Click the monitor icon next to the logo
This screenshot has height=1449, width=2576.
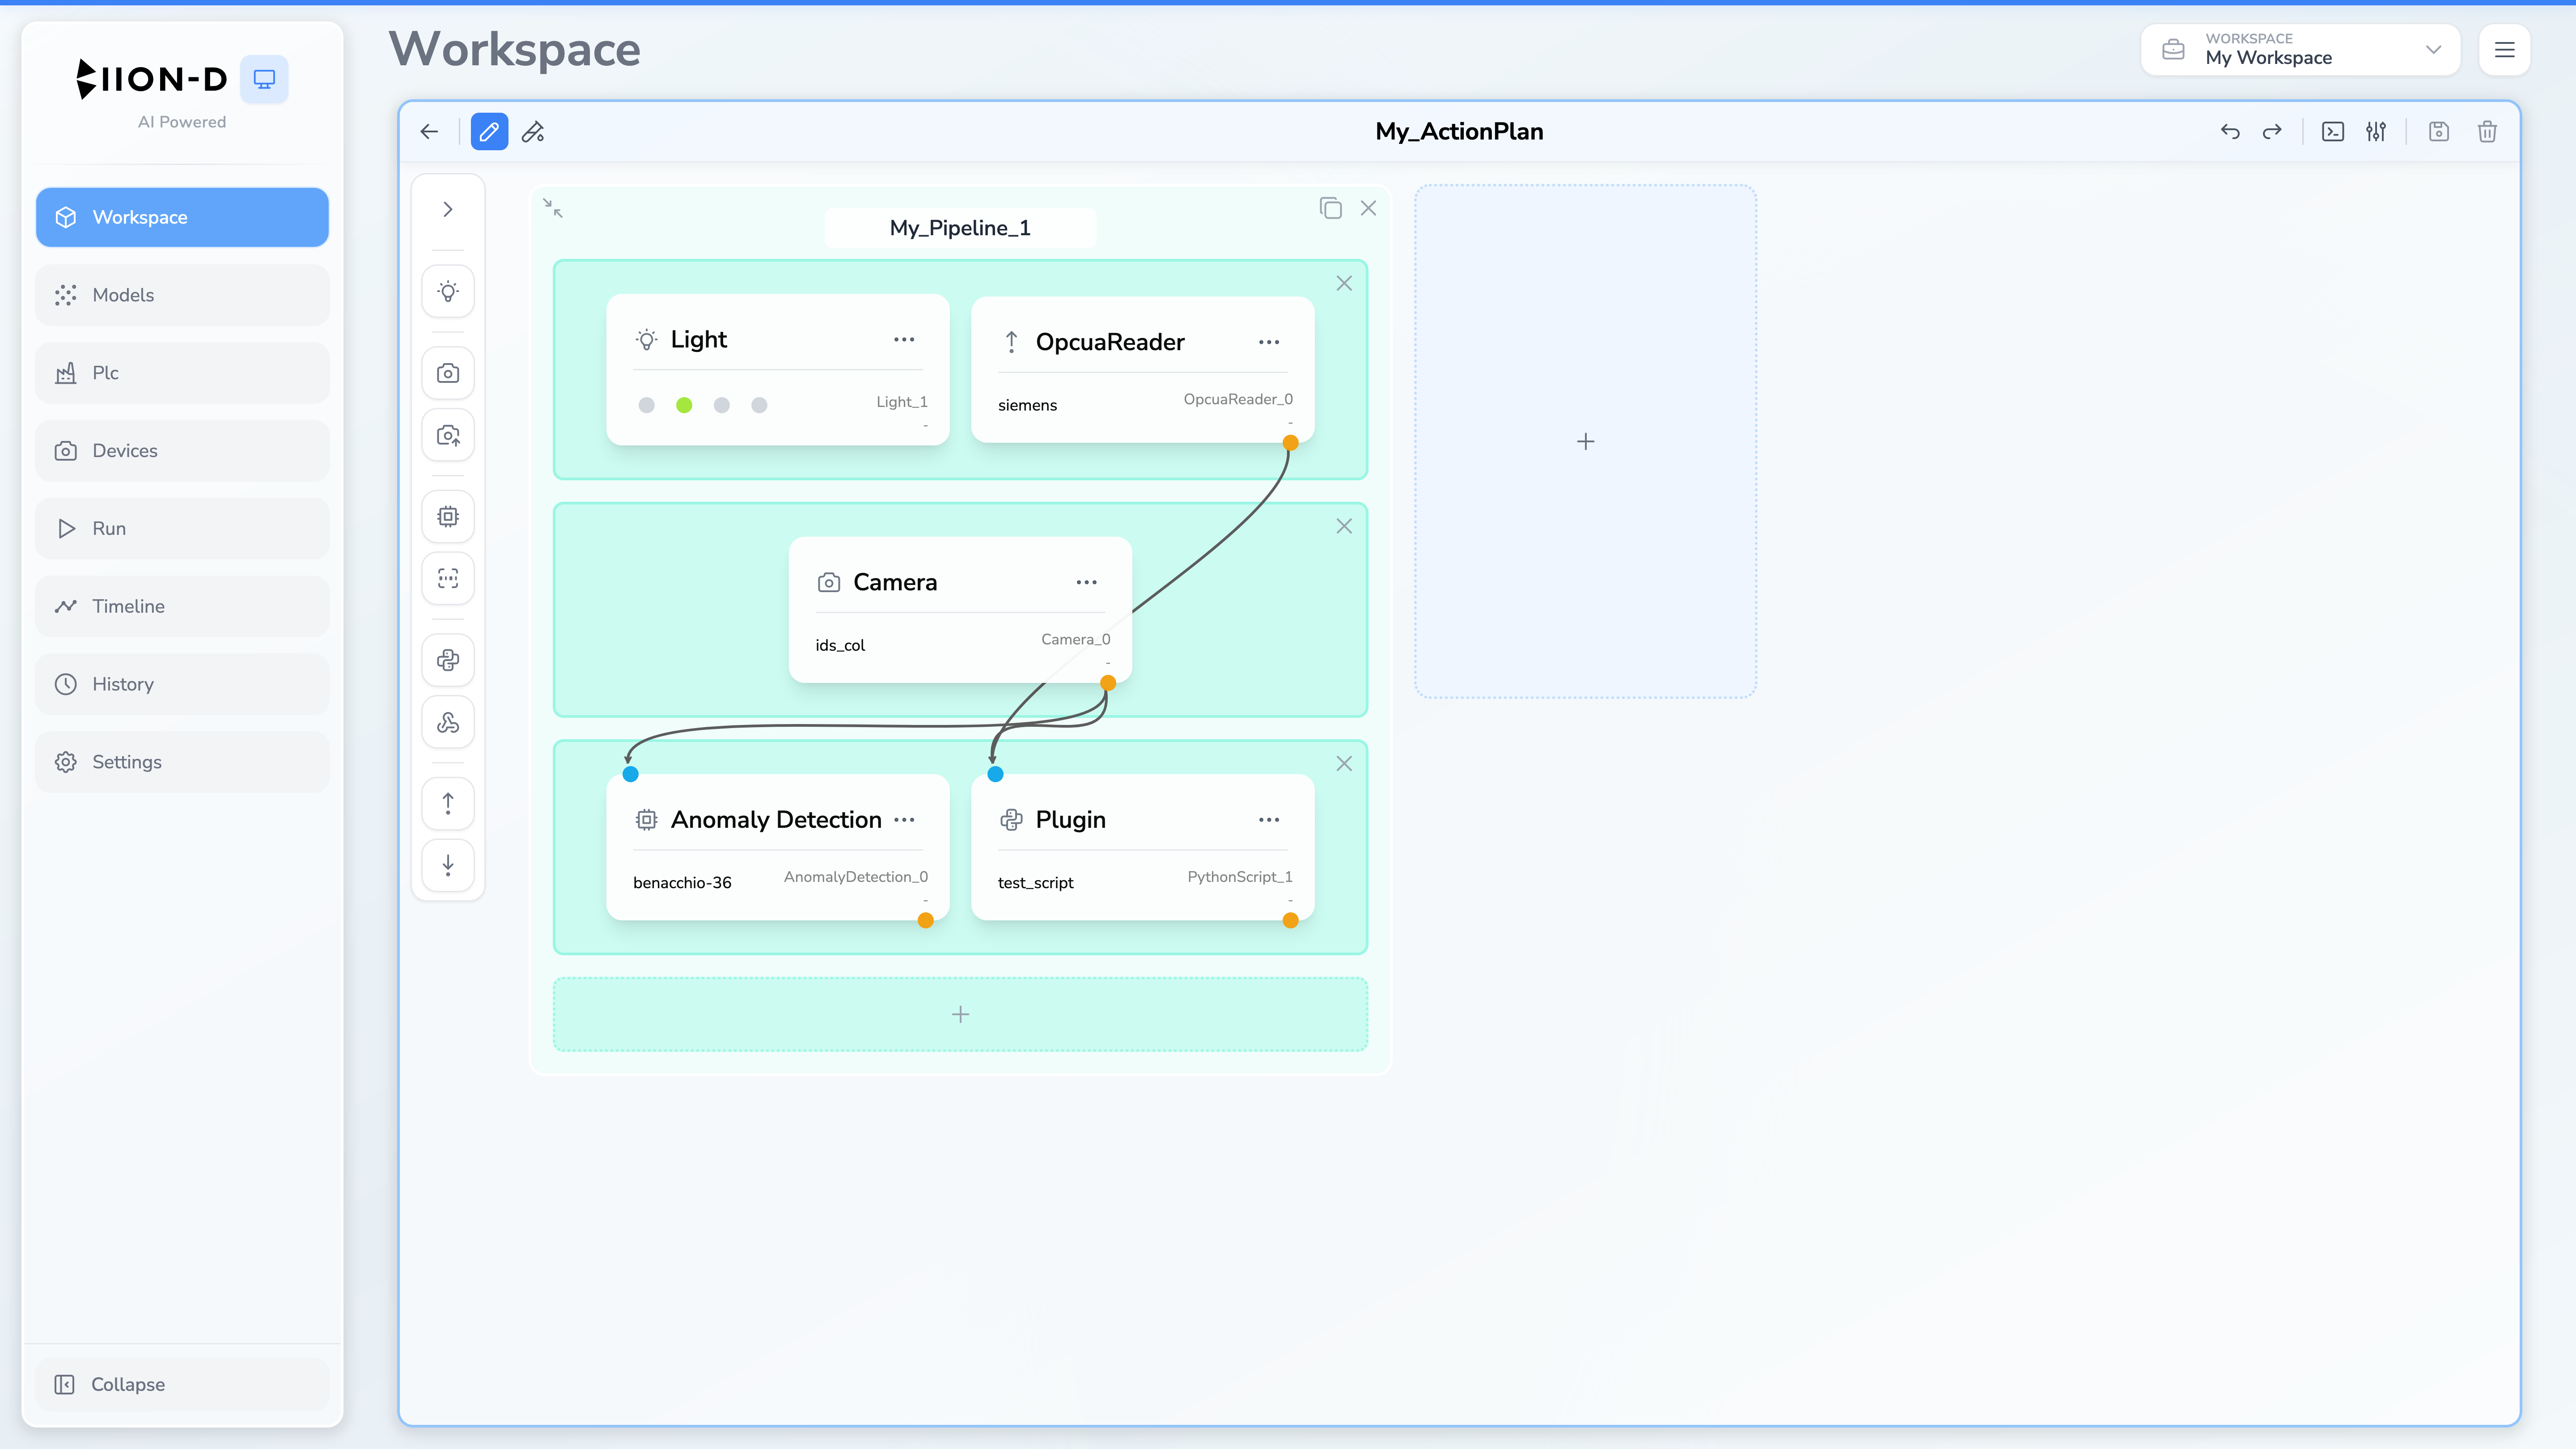pyautogui.click(x=264, y=79)
